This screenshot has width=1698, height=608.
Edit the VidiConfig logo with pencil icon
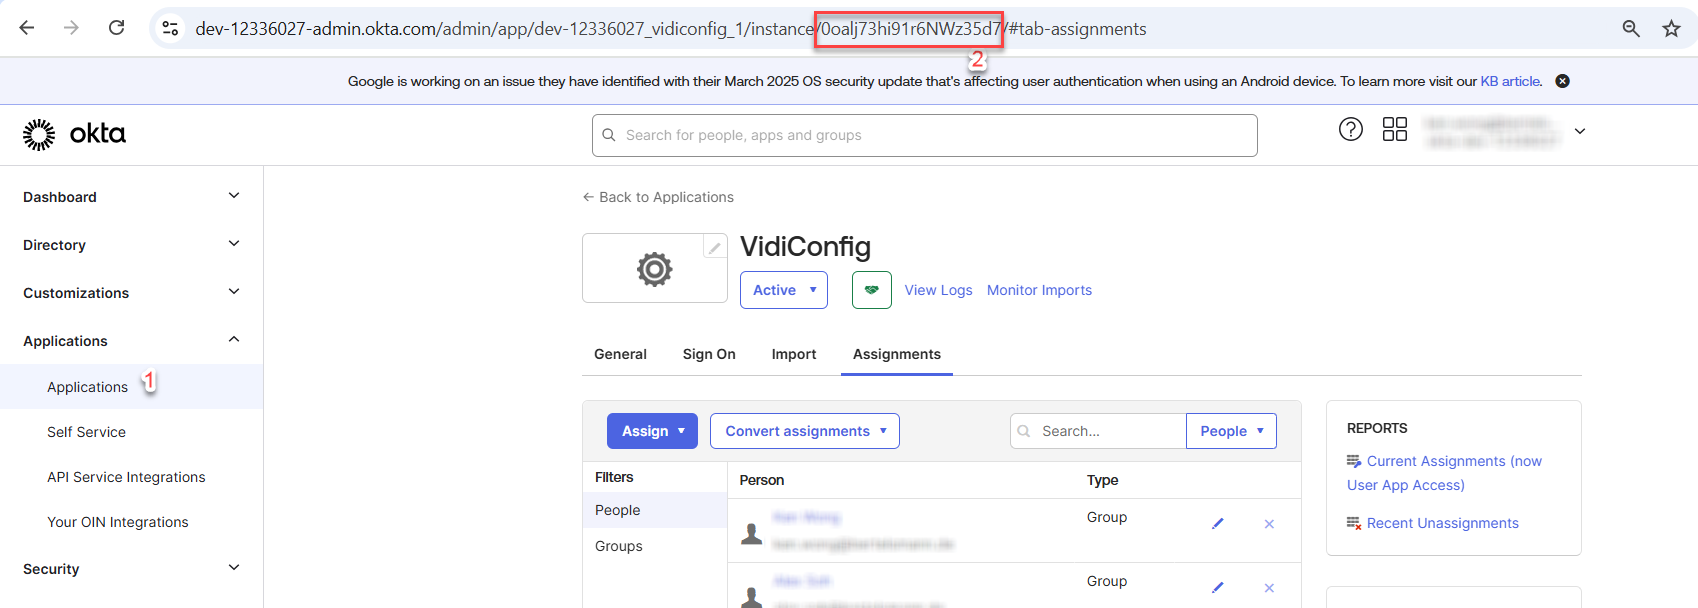pos(714,247)
